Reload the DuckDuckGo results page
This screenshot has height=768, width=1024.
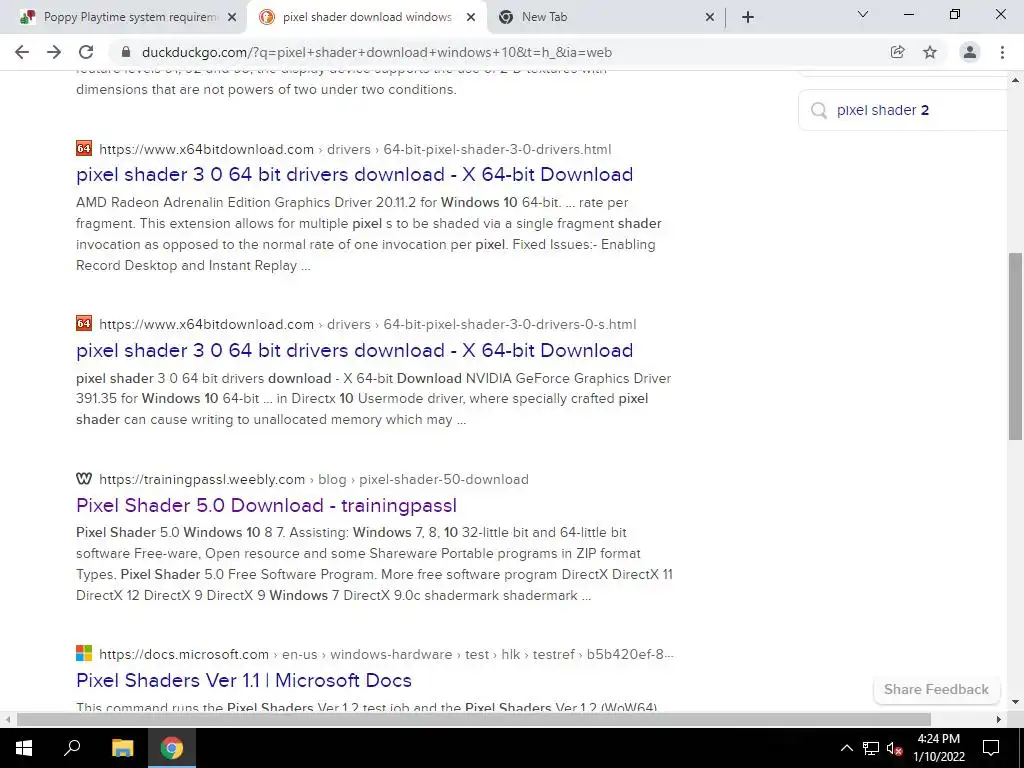coord(86,52)
